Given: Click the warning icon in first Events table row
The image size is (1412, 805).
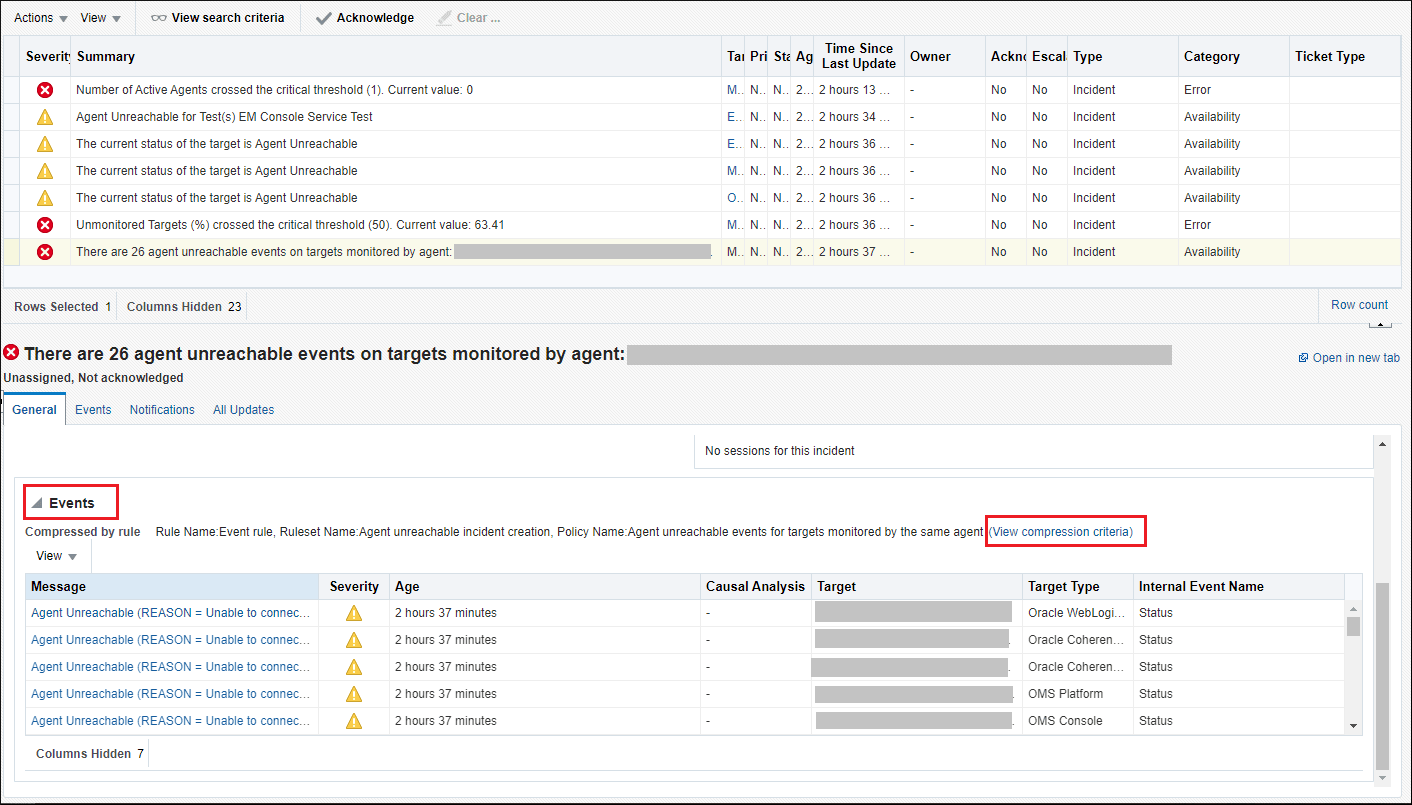Looking at the screenshot, I should (x=354, y=613).
